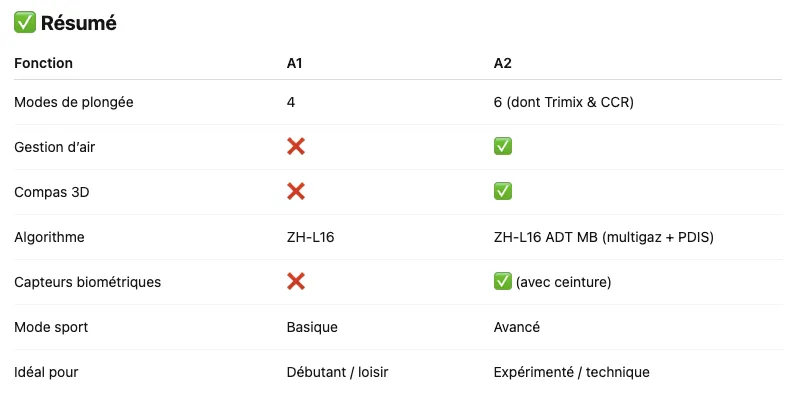The width and height of the screenshot is (804, 412).
Task: Click the red cross for A1 Capteurs biométriques
Action: coord(296,282)
